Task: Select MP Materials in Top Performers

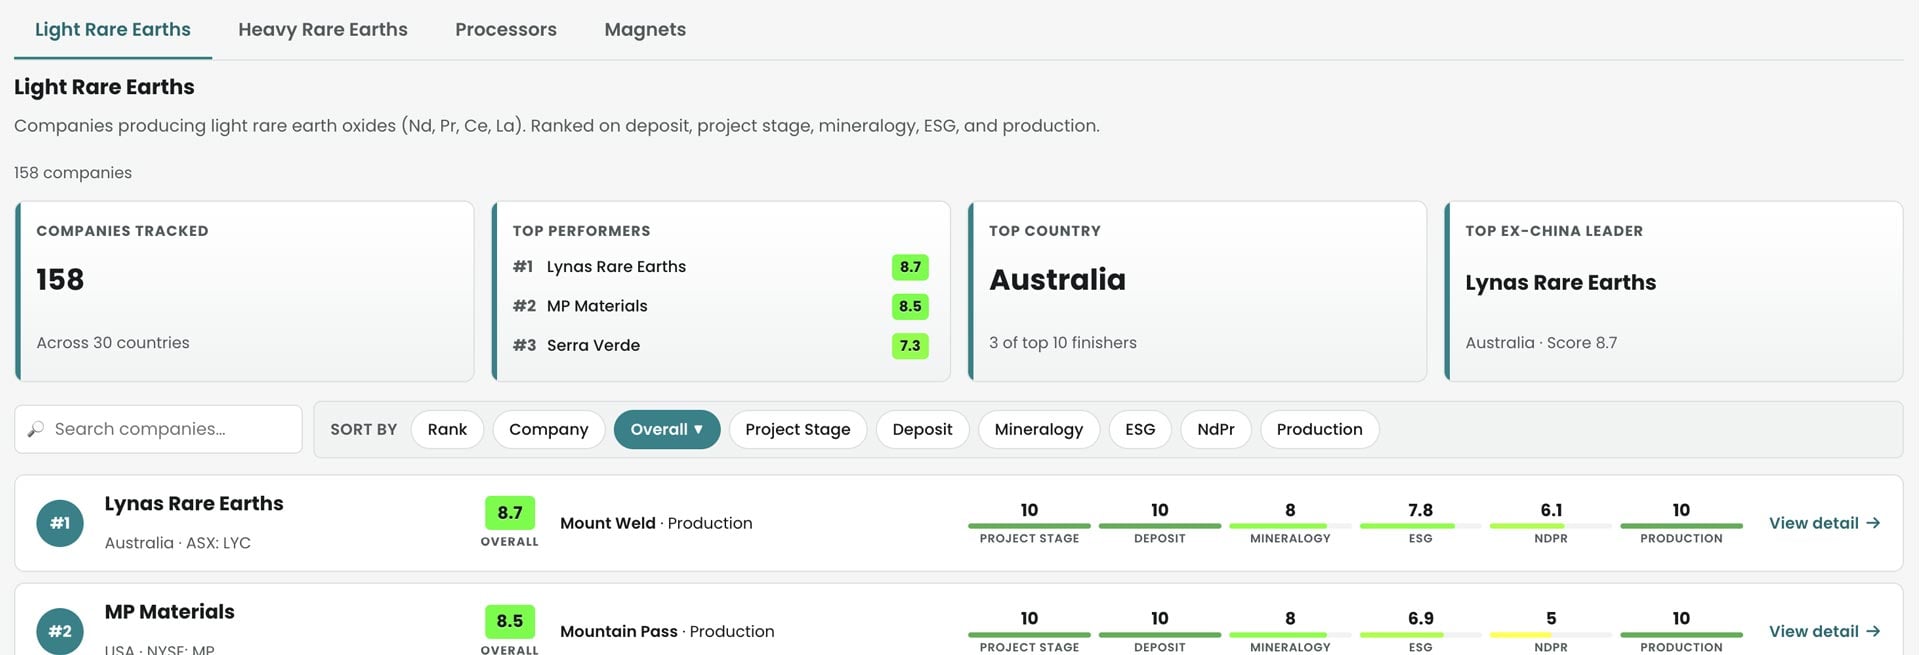Action: click(597, 306)
